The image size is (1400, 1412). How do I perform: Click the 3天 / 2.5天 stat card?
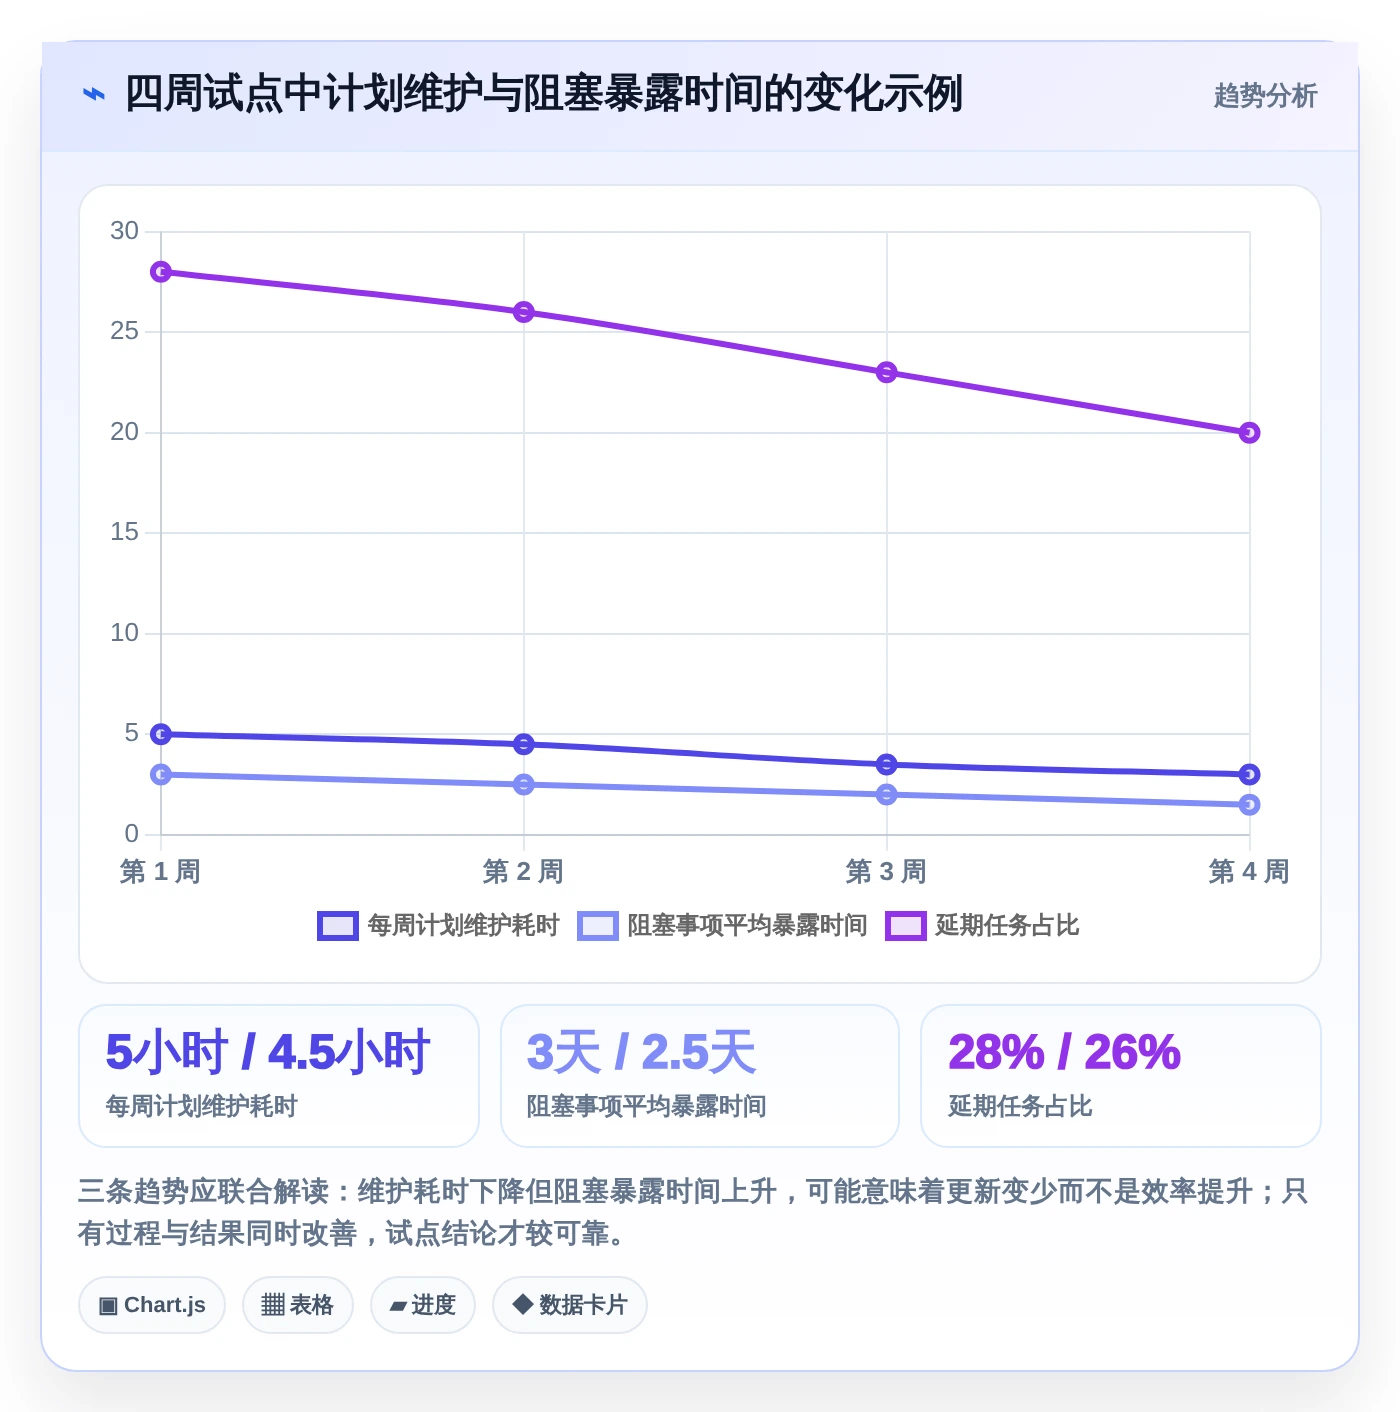pyautogui.click(x=700, y=1076)
